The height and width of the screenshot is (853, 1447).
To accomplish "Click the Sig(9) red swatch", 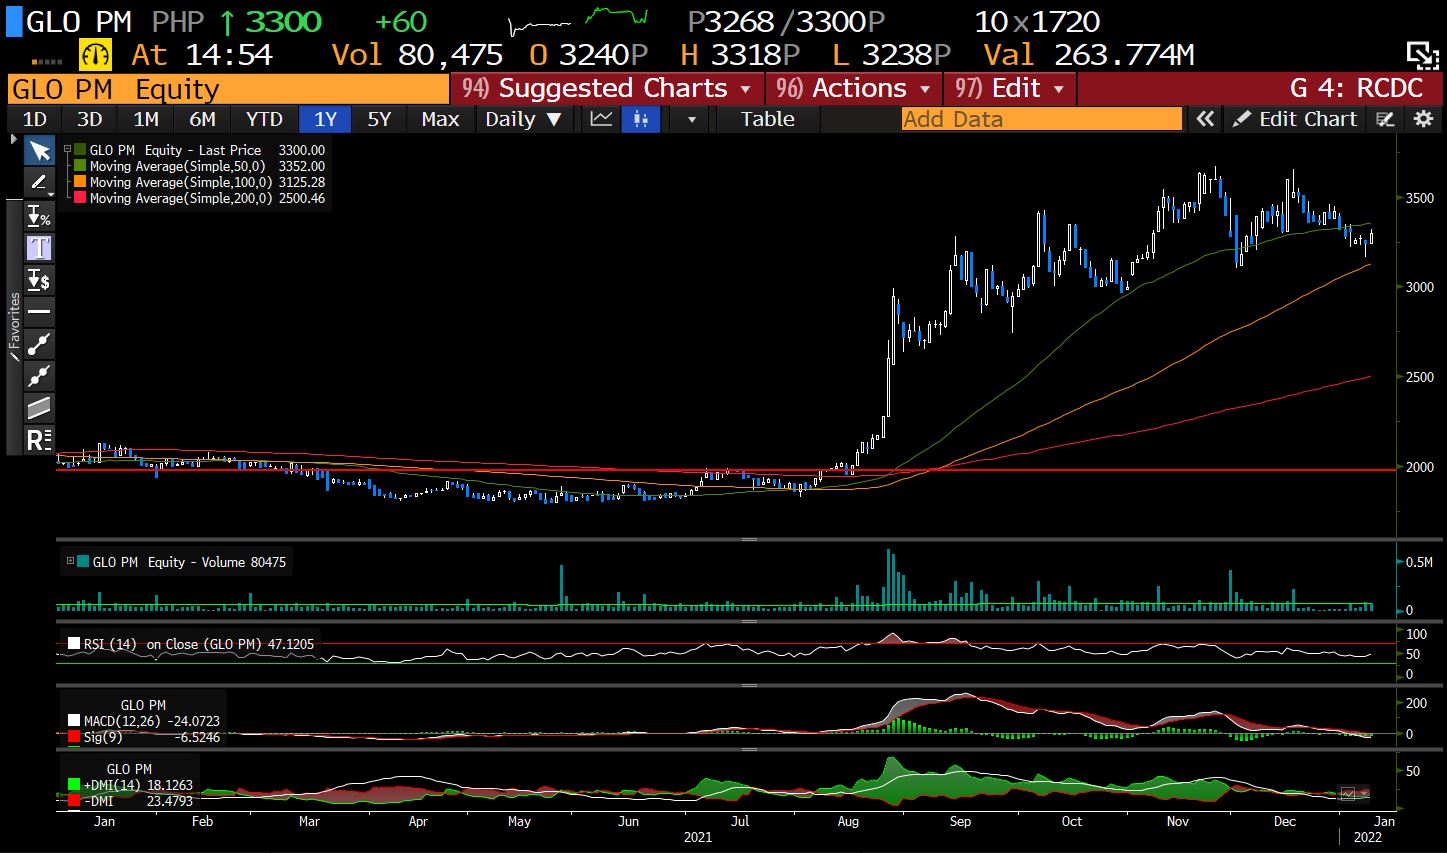I will (x=73, y=737).
